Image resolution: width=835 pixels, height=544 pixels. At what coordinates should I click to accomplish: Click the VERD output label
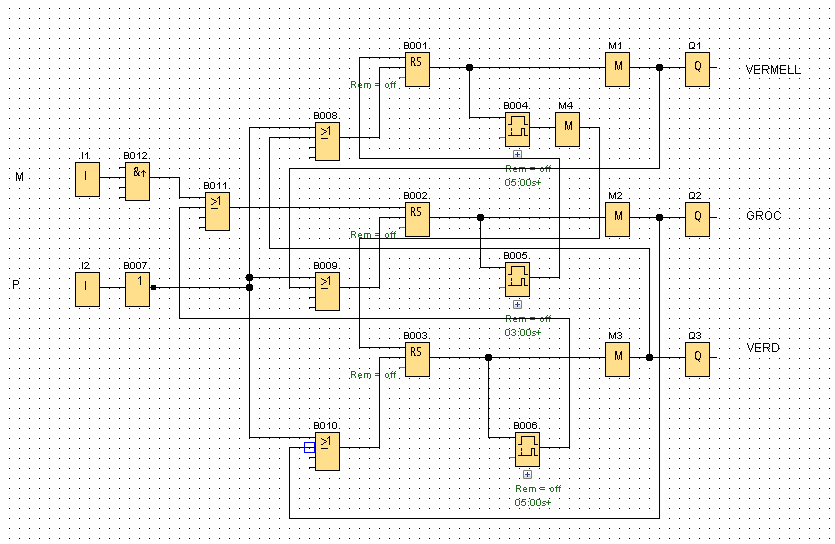coord(763,348)
